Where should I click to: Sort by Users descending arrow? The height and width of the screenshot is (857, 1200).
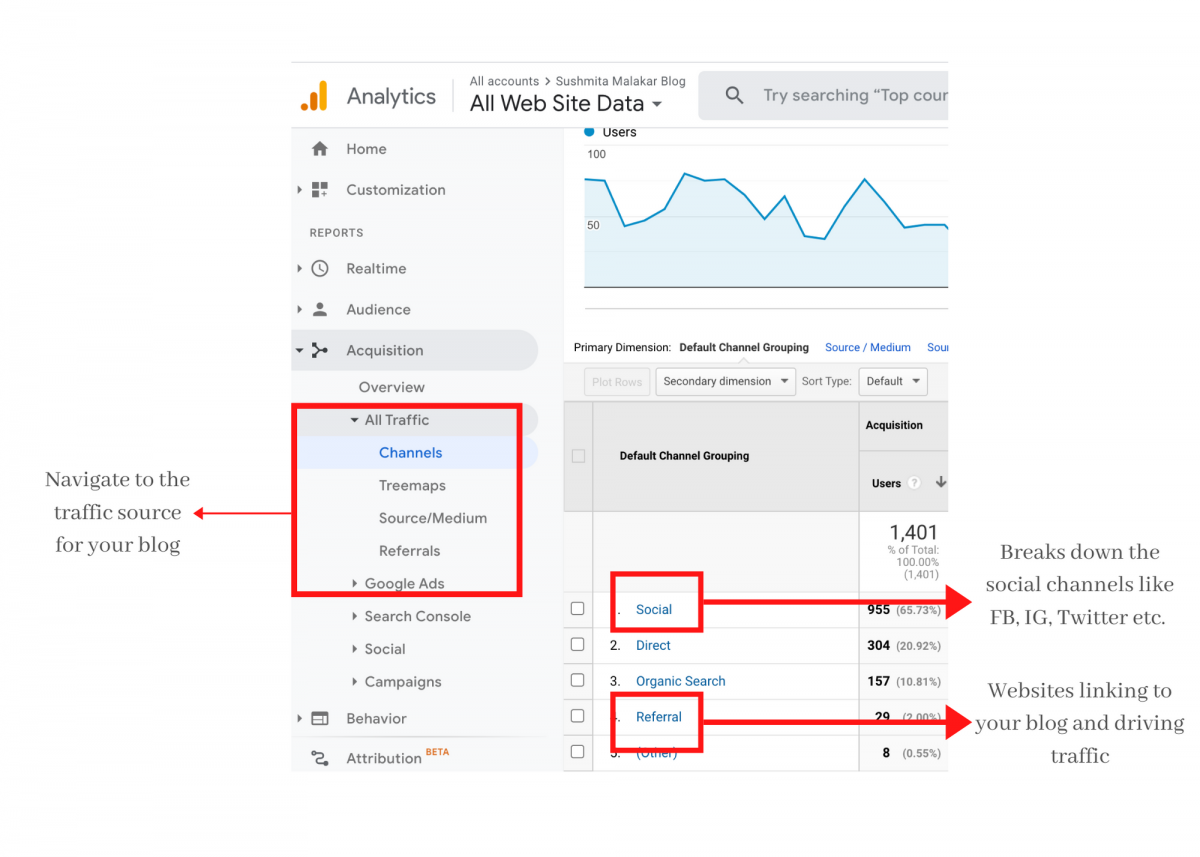[x=940, y=482]
